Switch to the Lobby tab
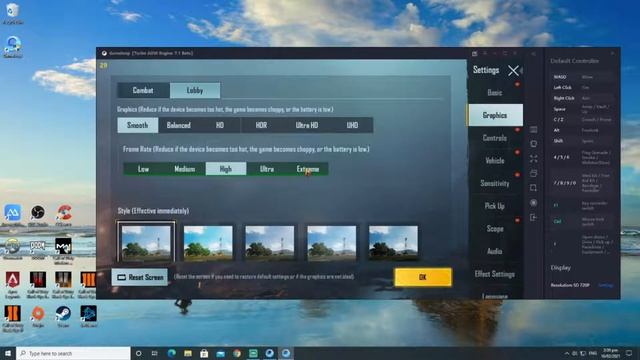 [195, 90]
